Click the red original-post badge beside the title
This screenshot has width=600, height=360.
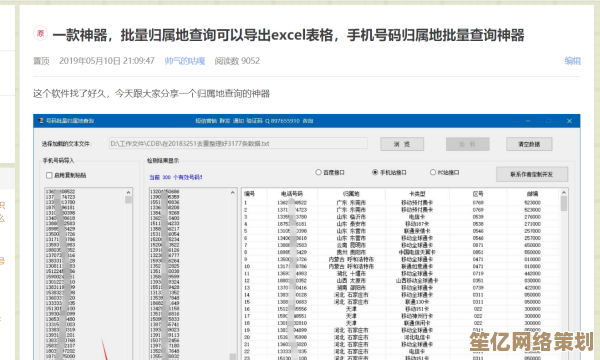(x=40, y=34)
